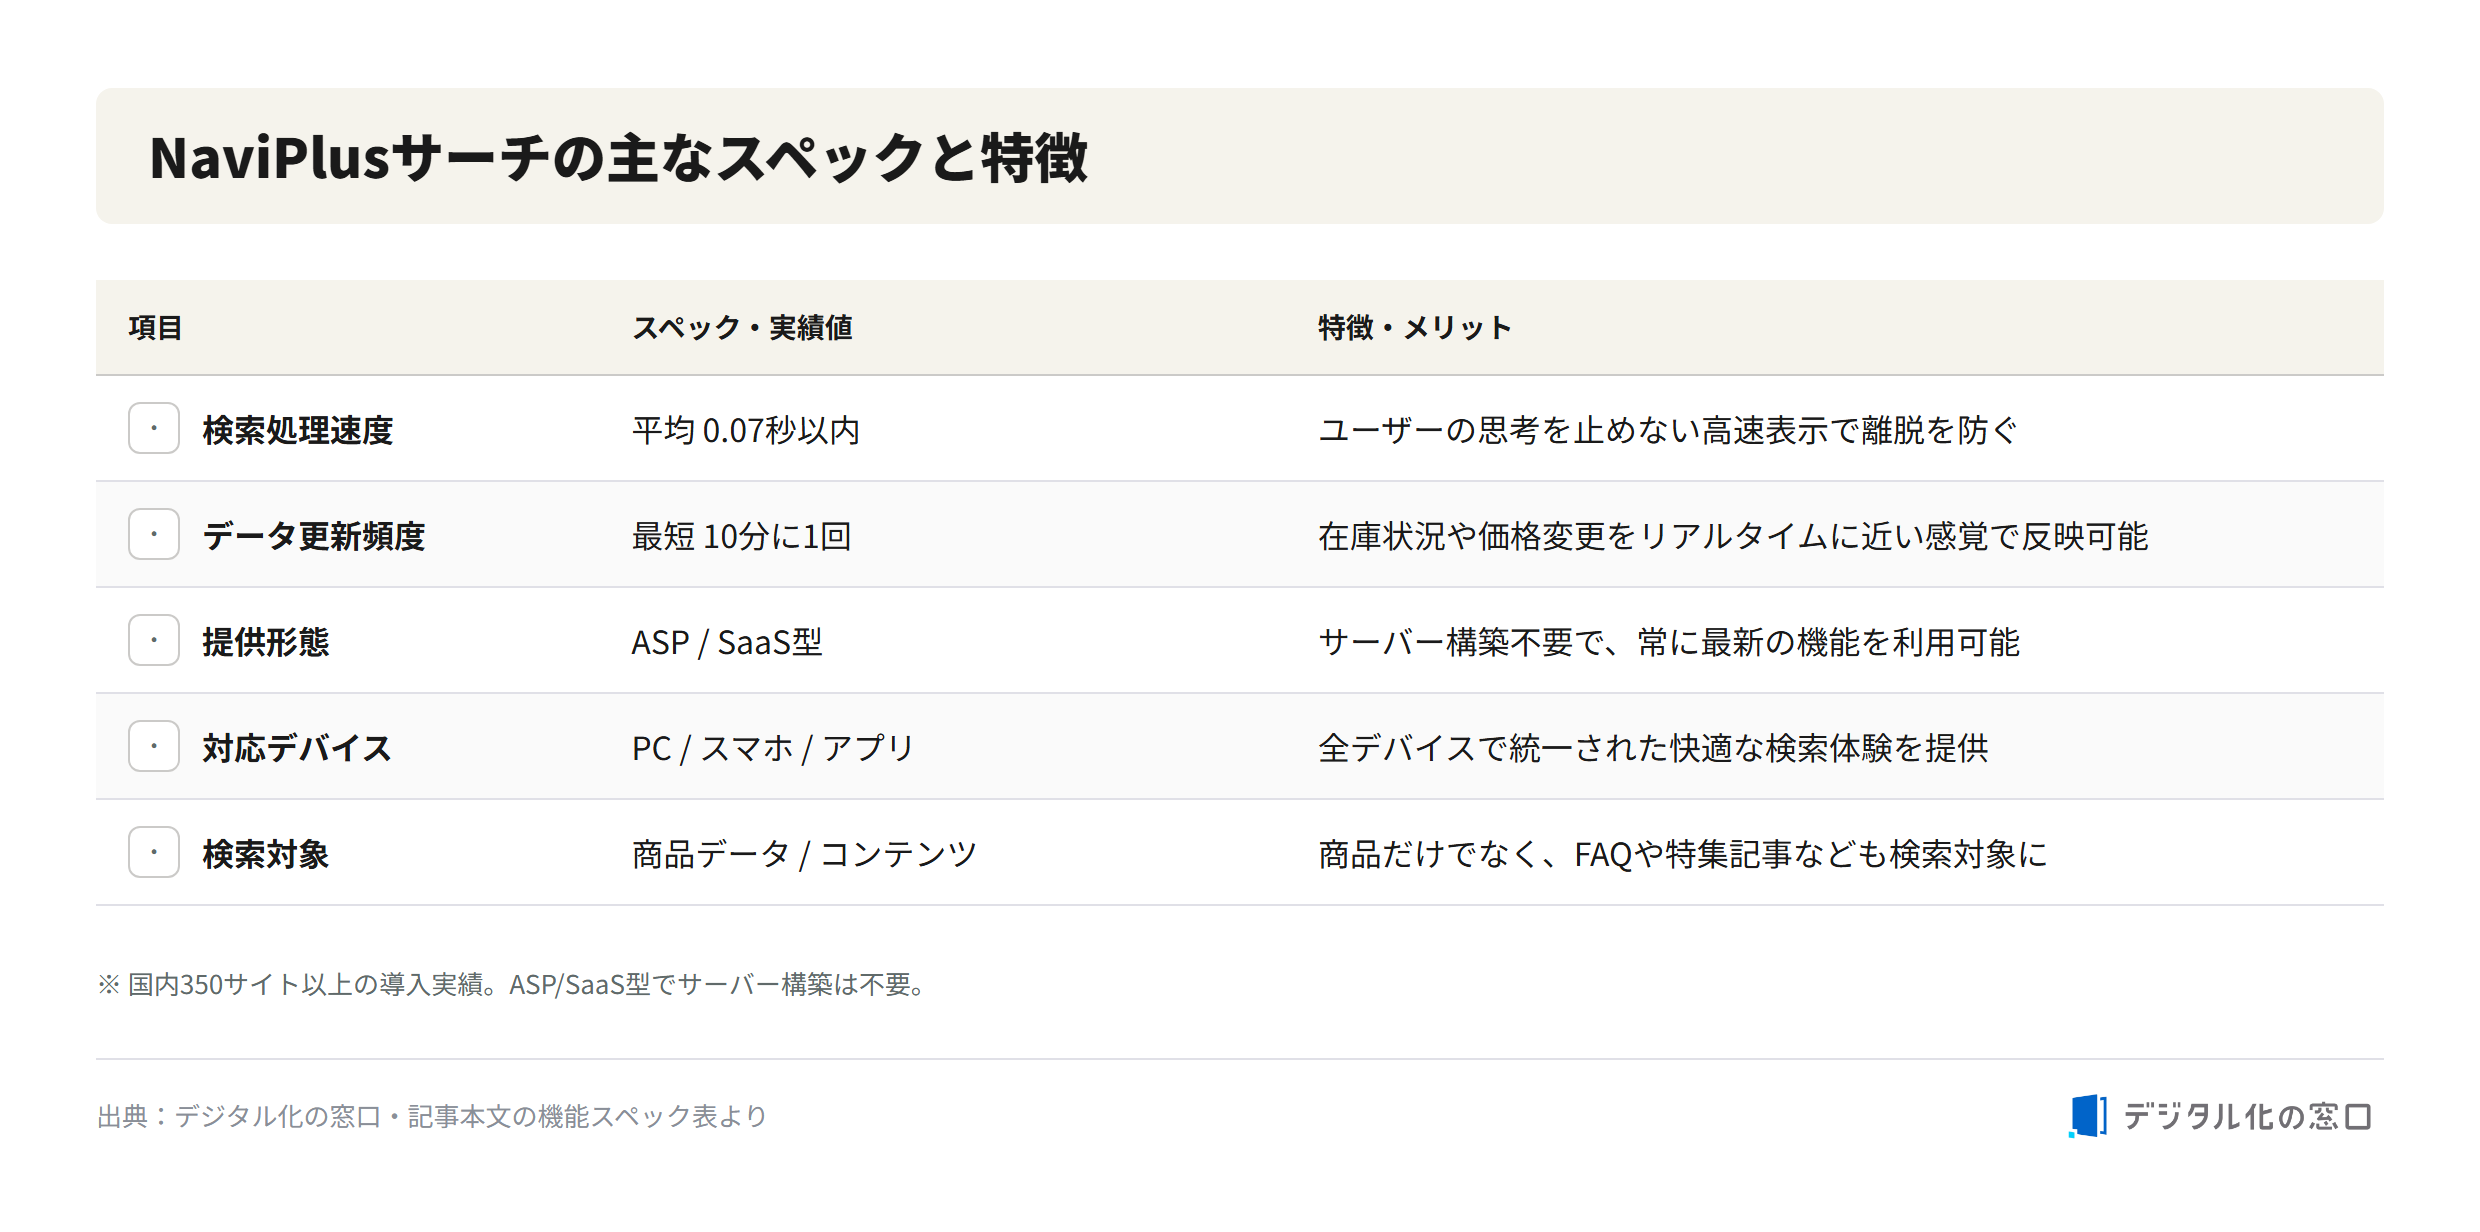The height and width of the screenshot is (1232, 2480).
Task: Click the PC / スマホ / アプリ value
Action: (x=773, y=748)
